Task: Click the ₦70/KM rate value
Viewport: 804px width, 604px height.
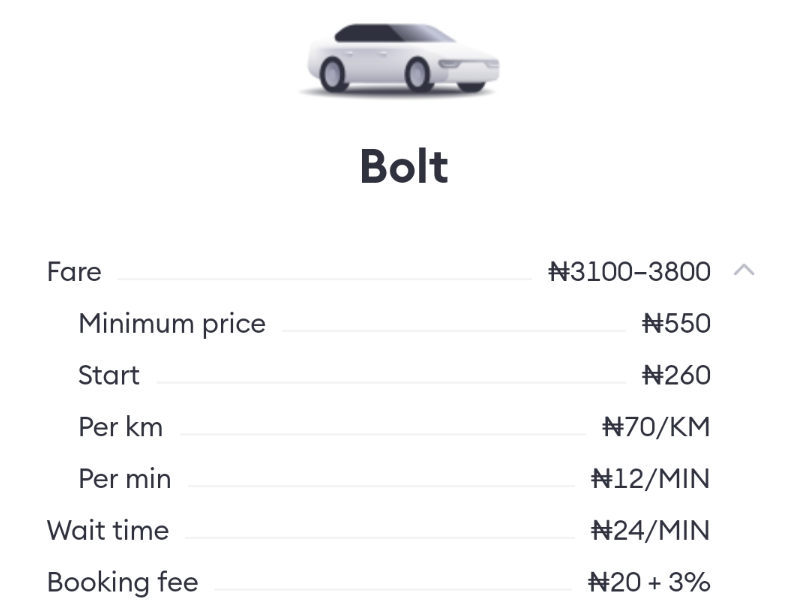Action: tap(656, 427)
